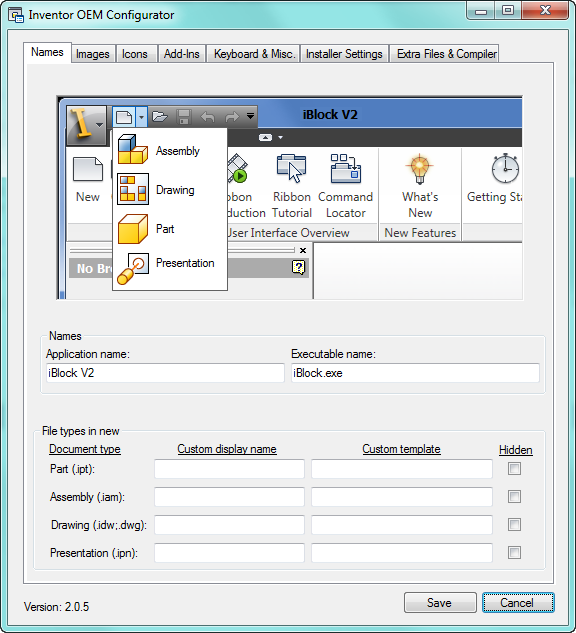
Task: Click the Application name input field
Action: [165, 373]
